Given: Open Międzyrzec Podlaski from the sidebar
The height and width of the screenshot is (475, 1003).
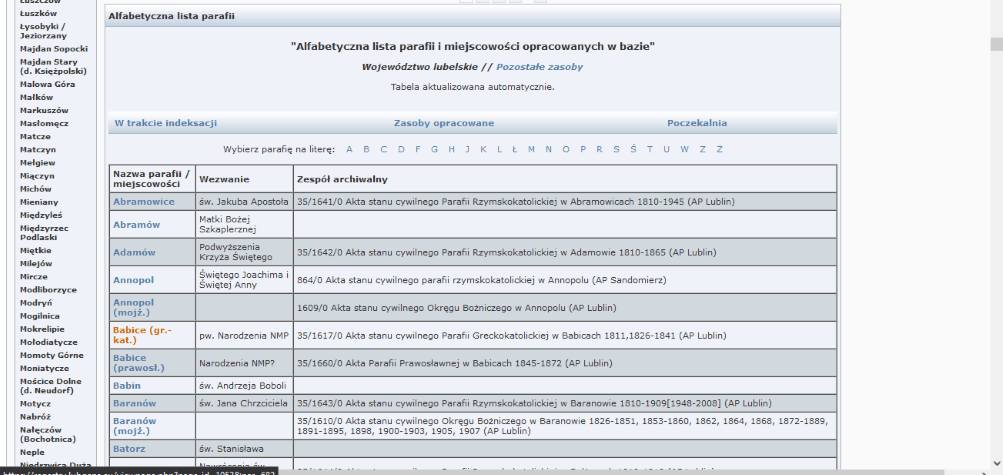Looking at the screenshot, I should click(x=46, y=231).
